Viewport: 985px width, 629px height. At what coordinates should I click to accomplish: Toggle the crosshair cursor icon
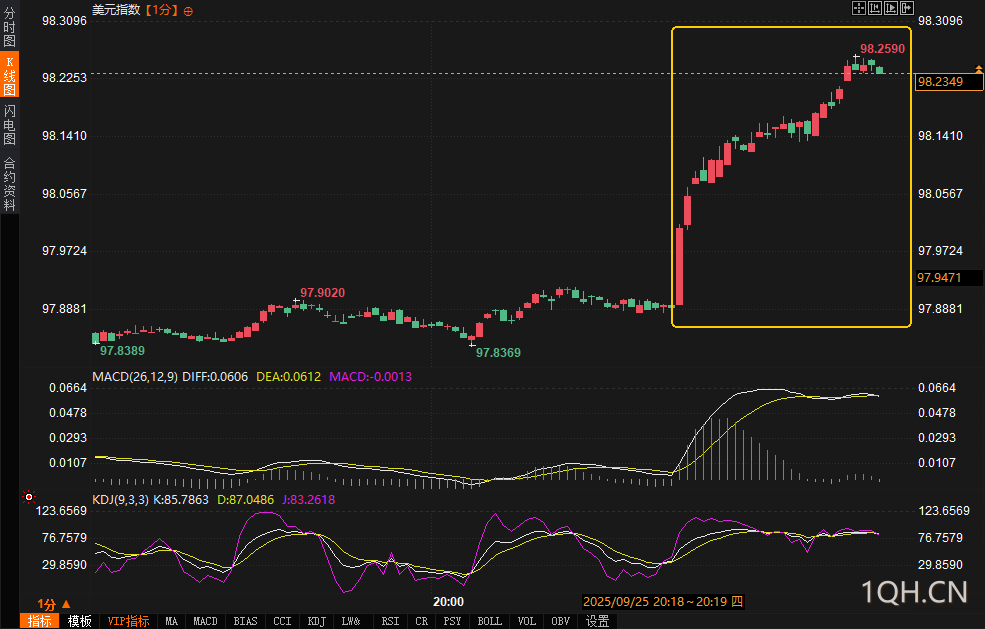(x=859, y=8)
